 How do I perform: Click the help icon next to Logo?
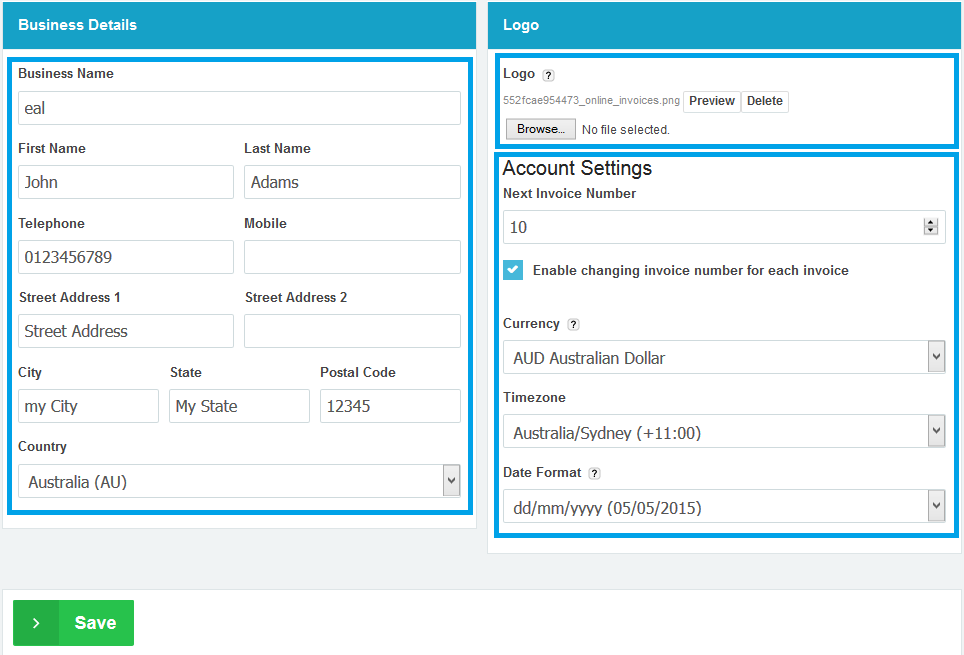[548, 75]
